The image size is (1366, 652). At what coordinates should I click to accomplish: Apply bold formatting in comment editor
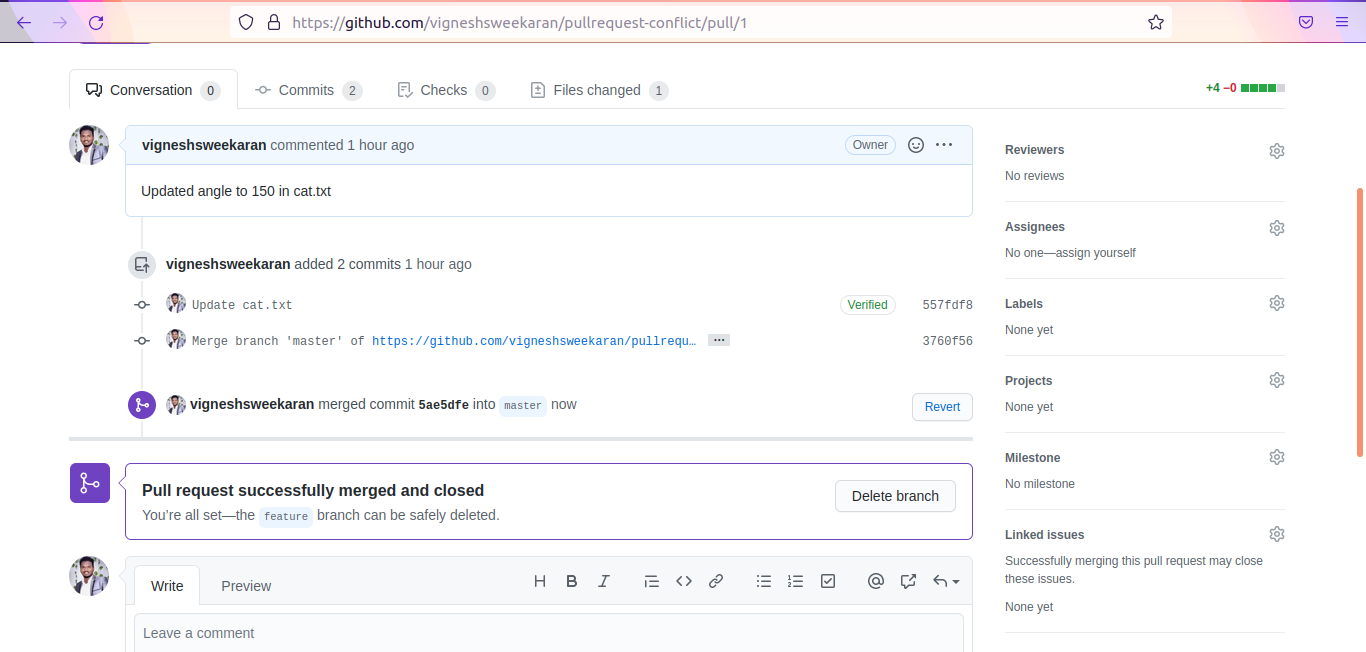point(572,581)
